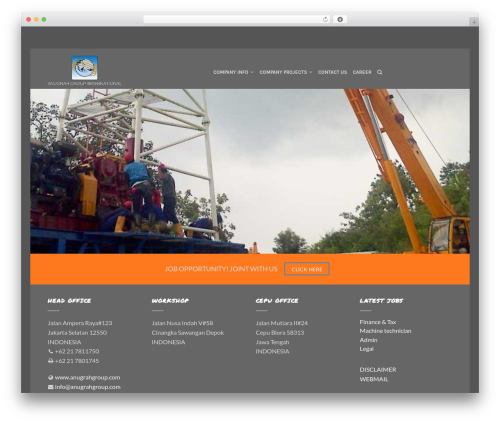Click the Jawa Tengah text
The image size is (500, 423).
(x=272, y=342)
